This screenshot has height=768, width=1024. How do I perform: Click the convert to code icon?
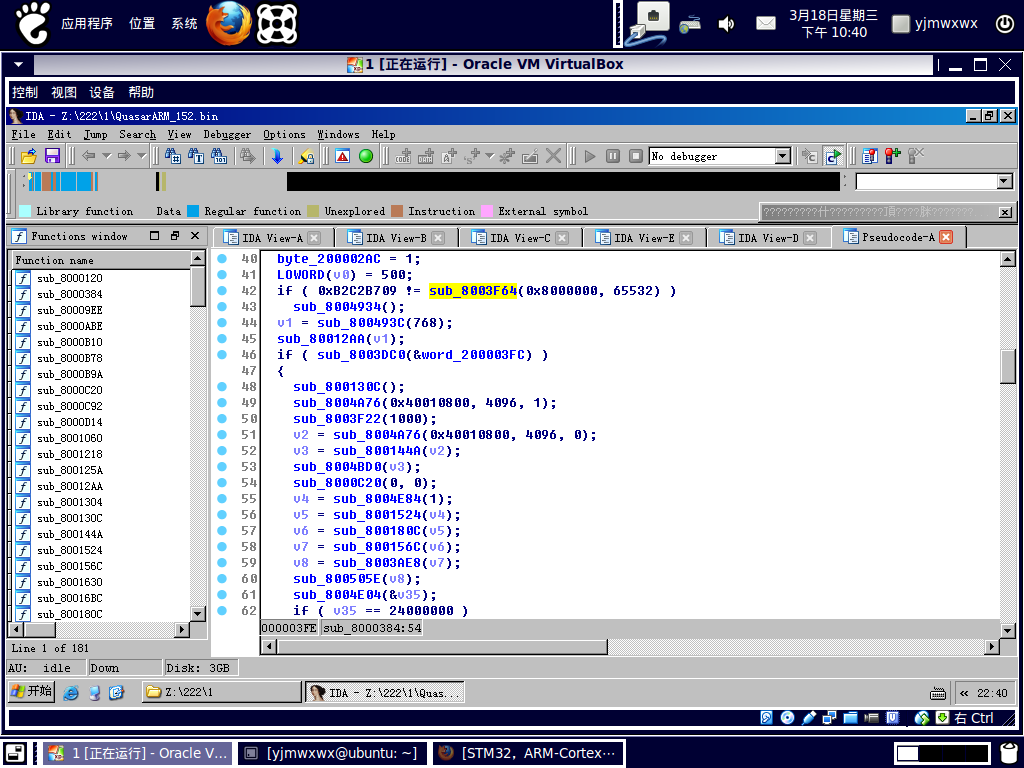(x=403, y=156)
